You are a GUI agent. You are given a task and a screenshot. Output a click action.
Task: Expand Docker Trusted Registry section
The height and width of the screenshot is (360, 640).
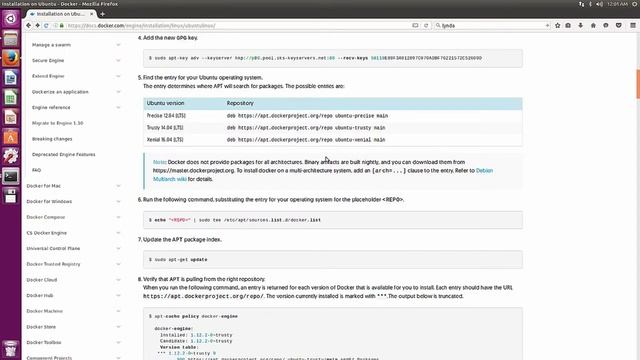pos(118,264)
